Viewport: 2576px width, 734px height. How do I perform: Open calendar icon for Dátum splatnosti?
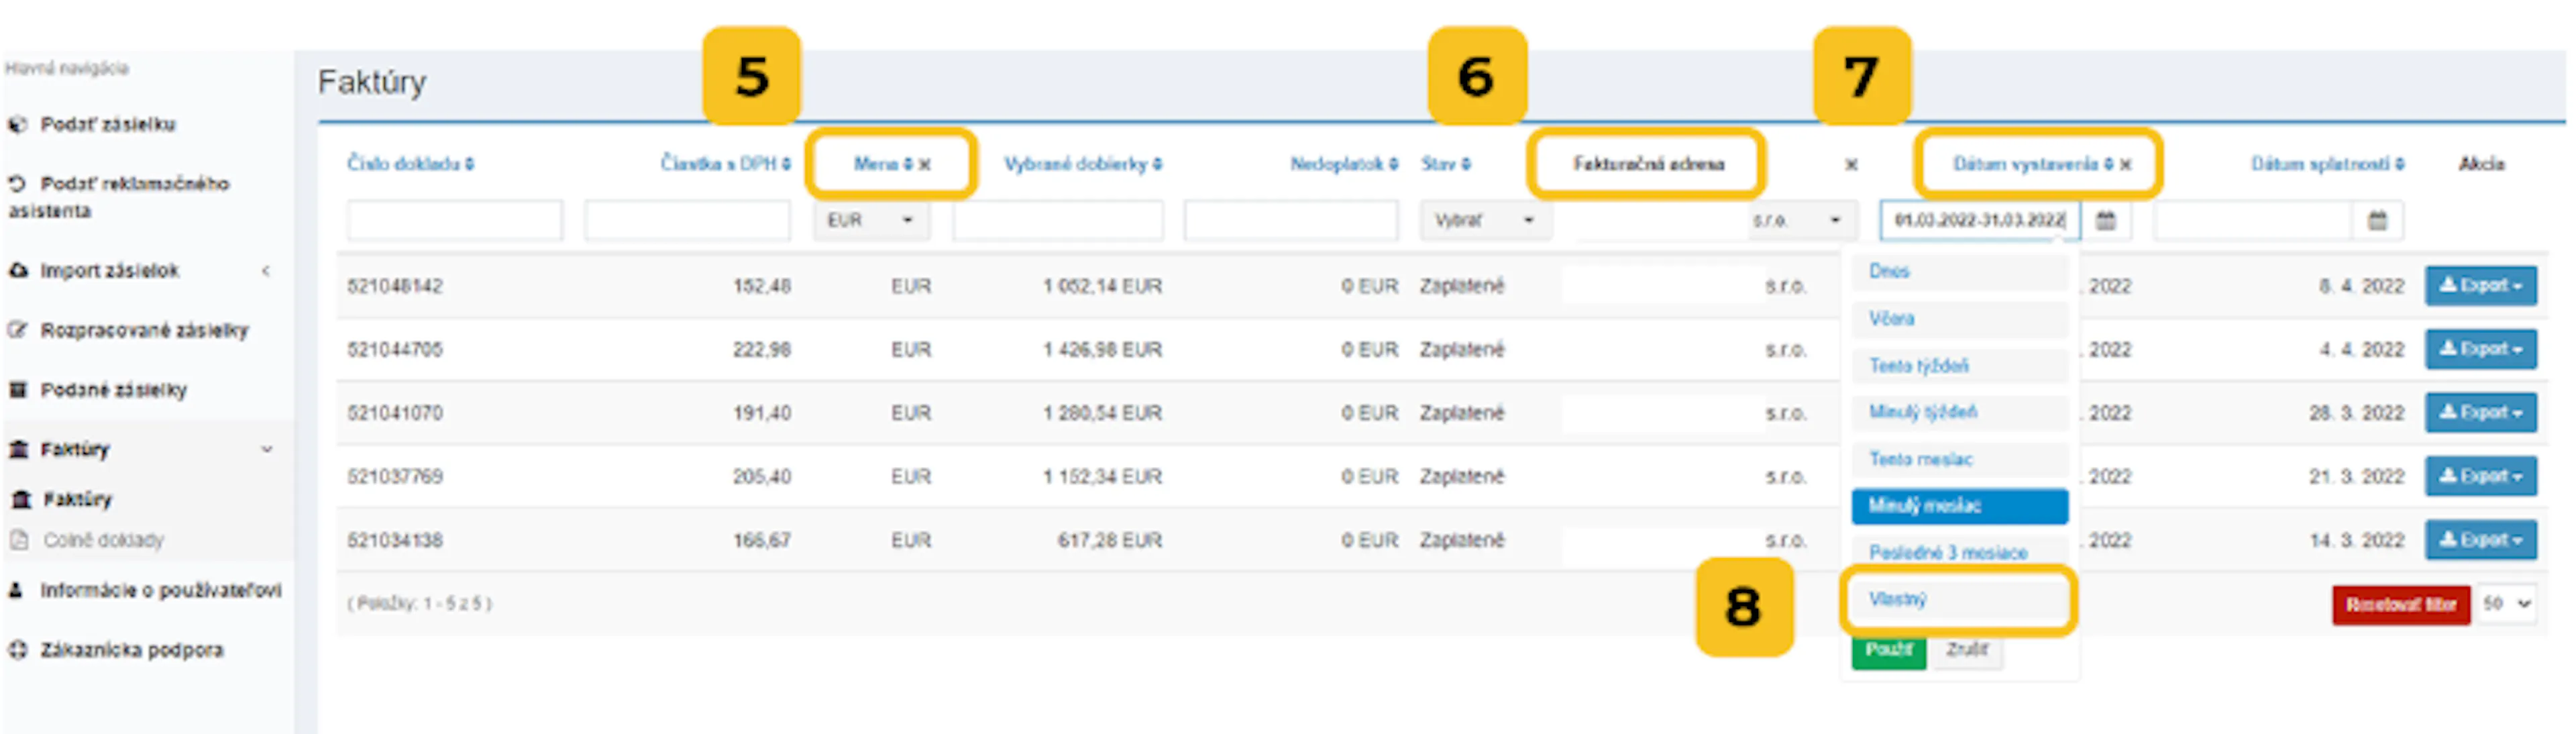(2378, 220)
